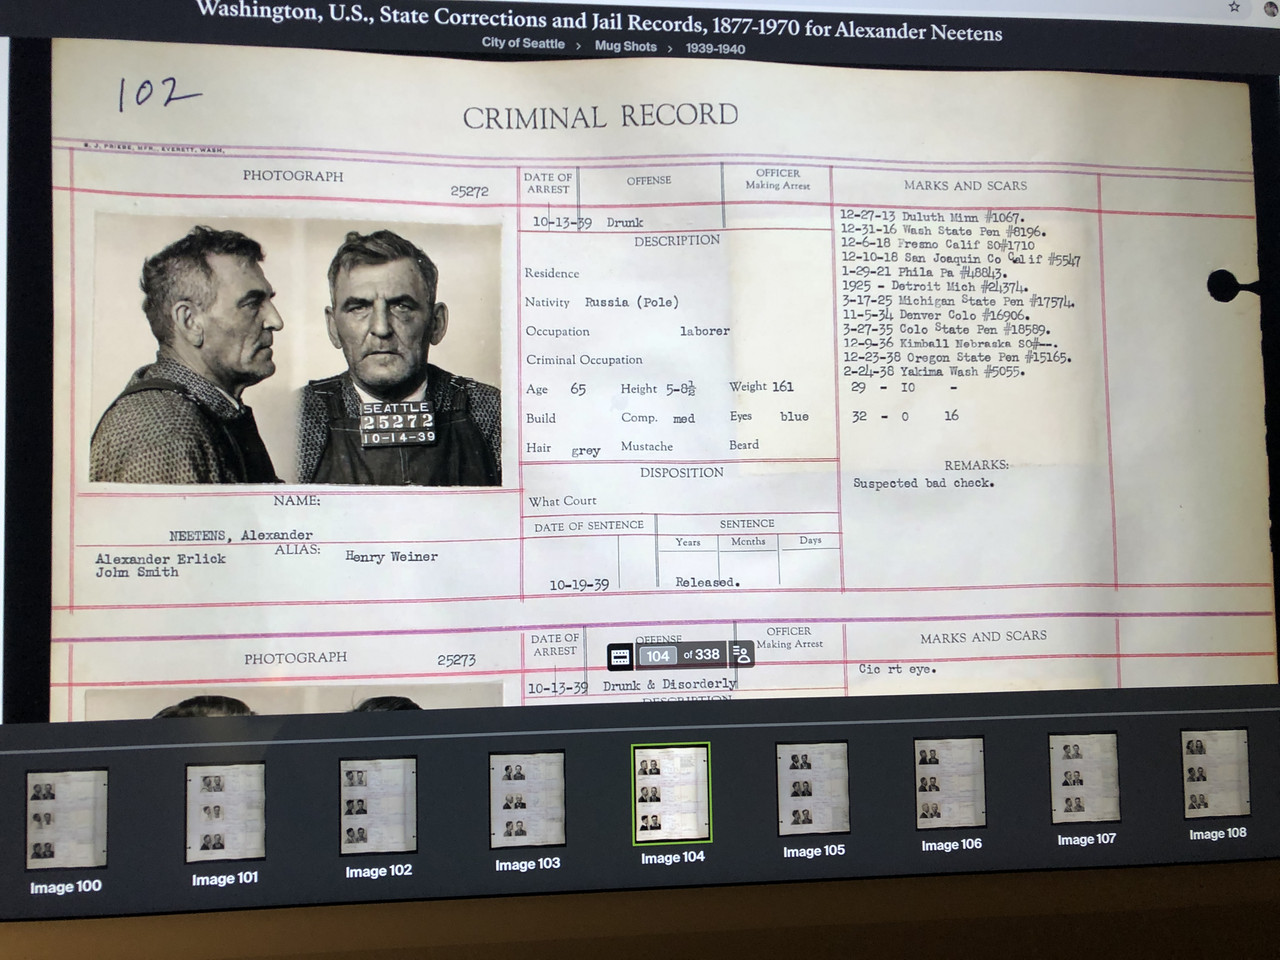Click the alias 'Henry Weiner'

coord(392,557)
